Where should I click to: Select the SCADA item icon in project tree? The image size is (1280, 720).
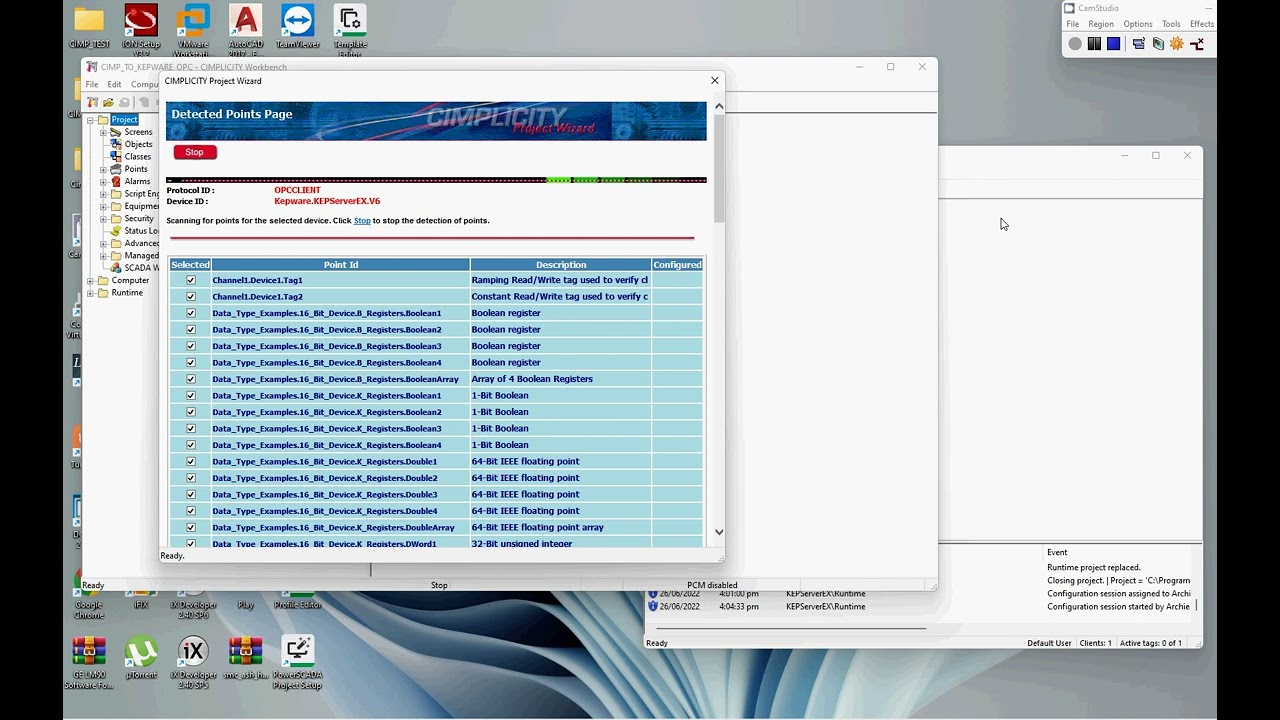(x=116, y=268)
